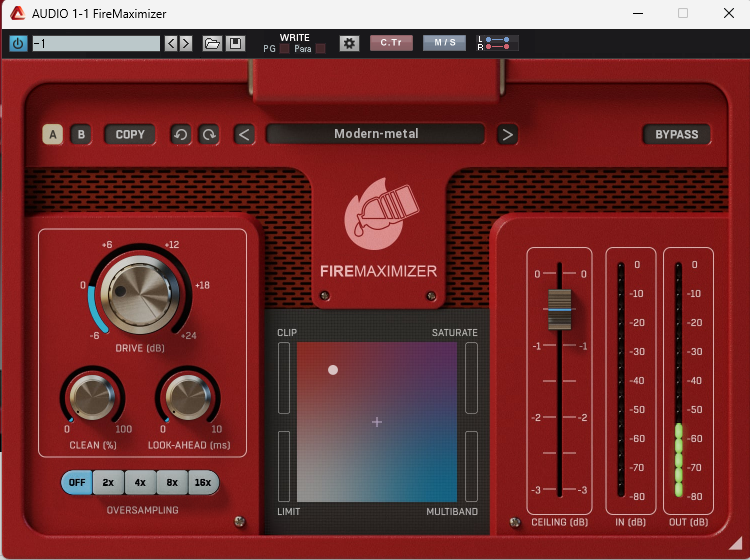Image resolution: width=750 pixels, height=560 pixels.
Task: Set oversampling to 8x
Action: 172,483
